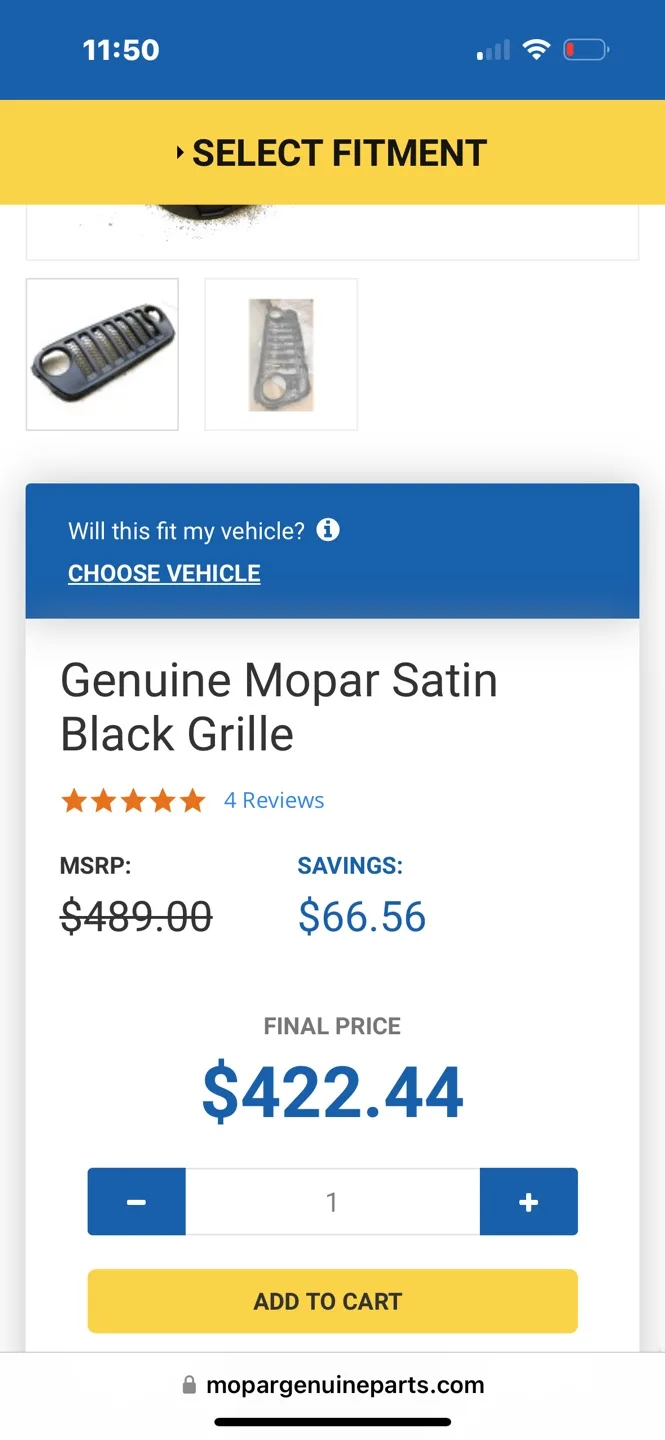Click the small arrow before Select Fitment
The height and width of the screenshot is (1440, 665).
[180, 153]
